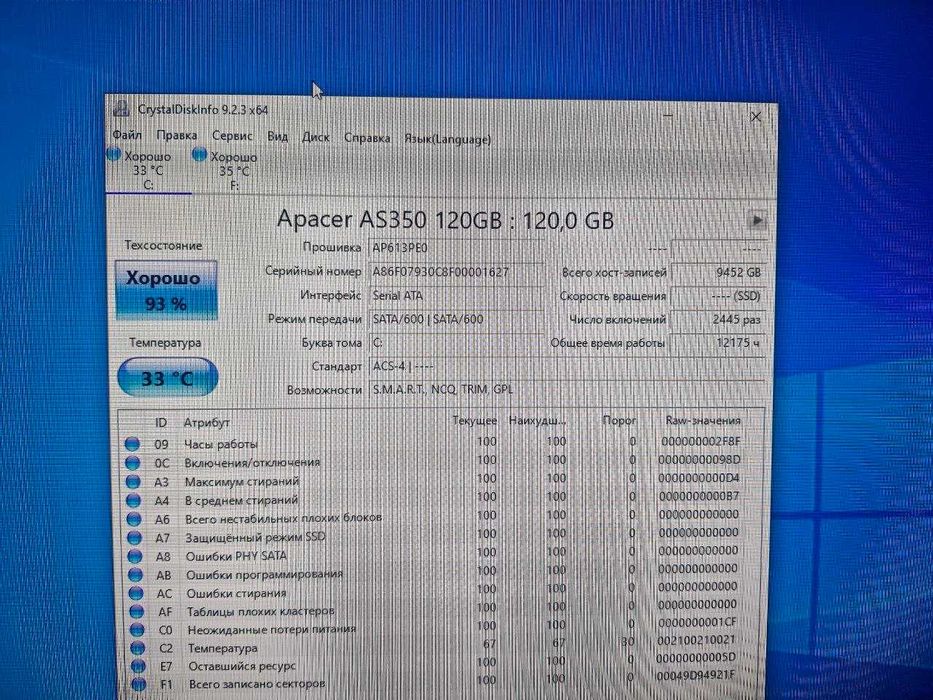This screenshot has height=700, width=933.
Task: Click the Наихудш... column header
Action: coord(537,420)
